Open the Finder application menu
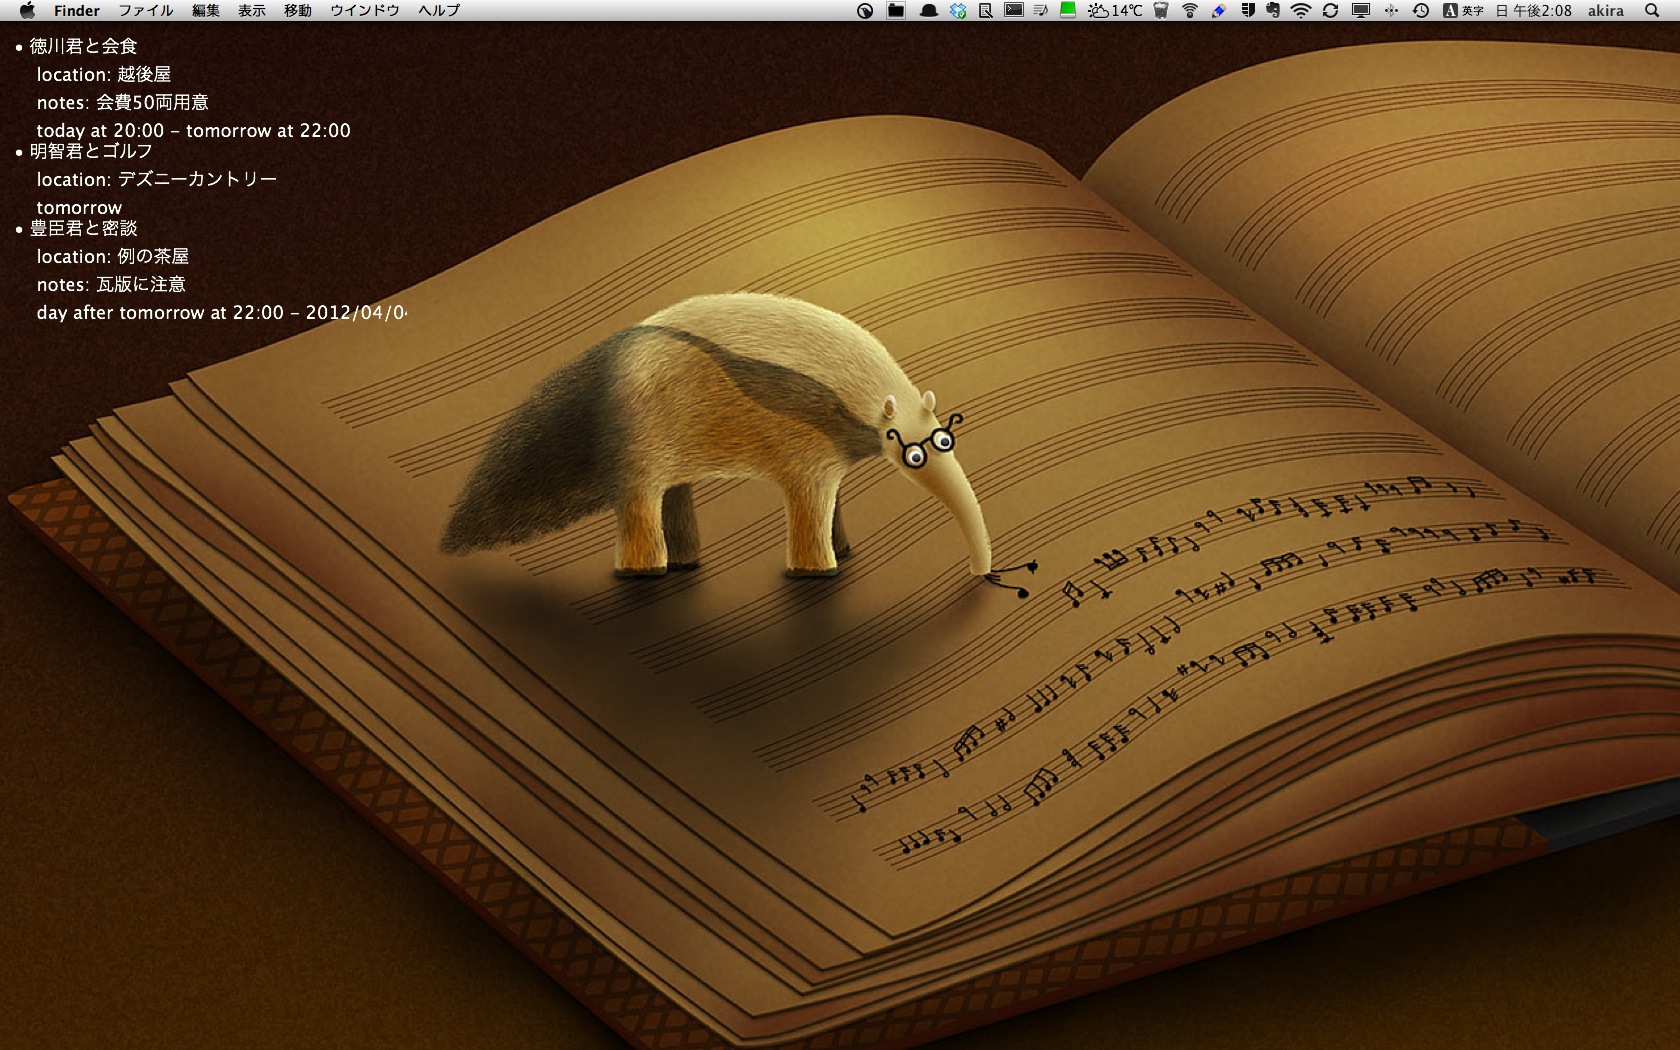The image size is (1680, 1050). [x=77, y=10]
